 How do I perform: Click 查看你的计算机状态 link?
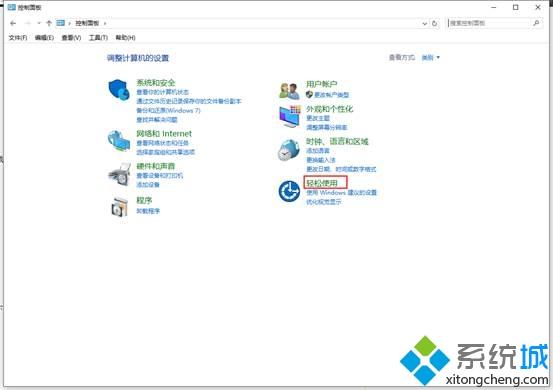(163, 92)
